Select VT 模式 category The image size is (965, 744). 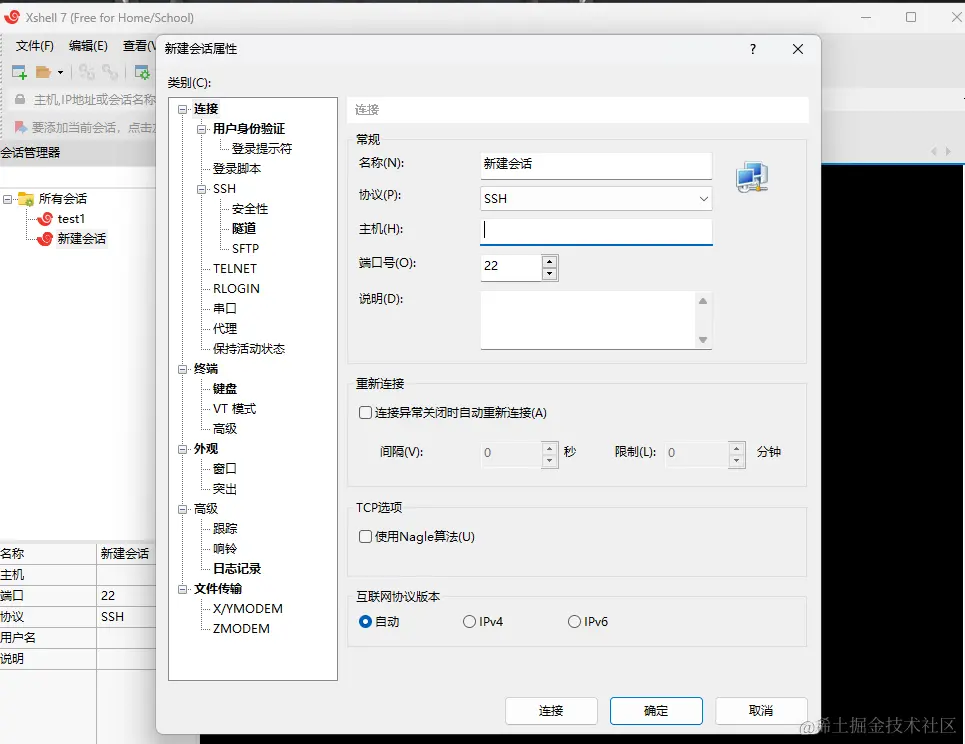coord(234,409)
